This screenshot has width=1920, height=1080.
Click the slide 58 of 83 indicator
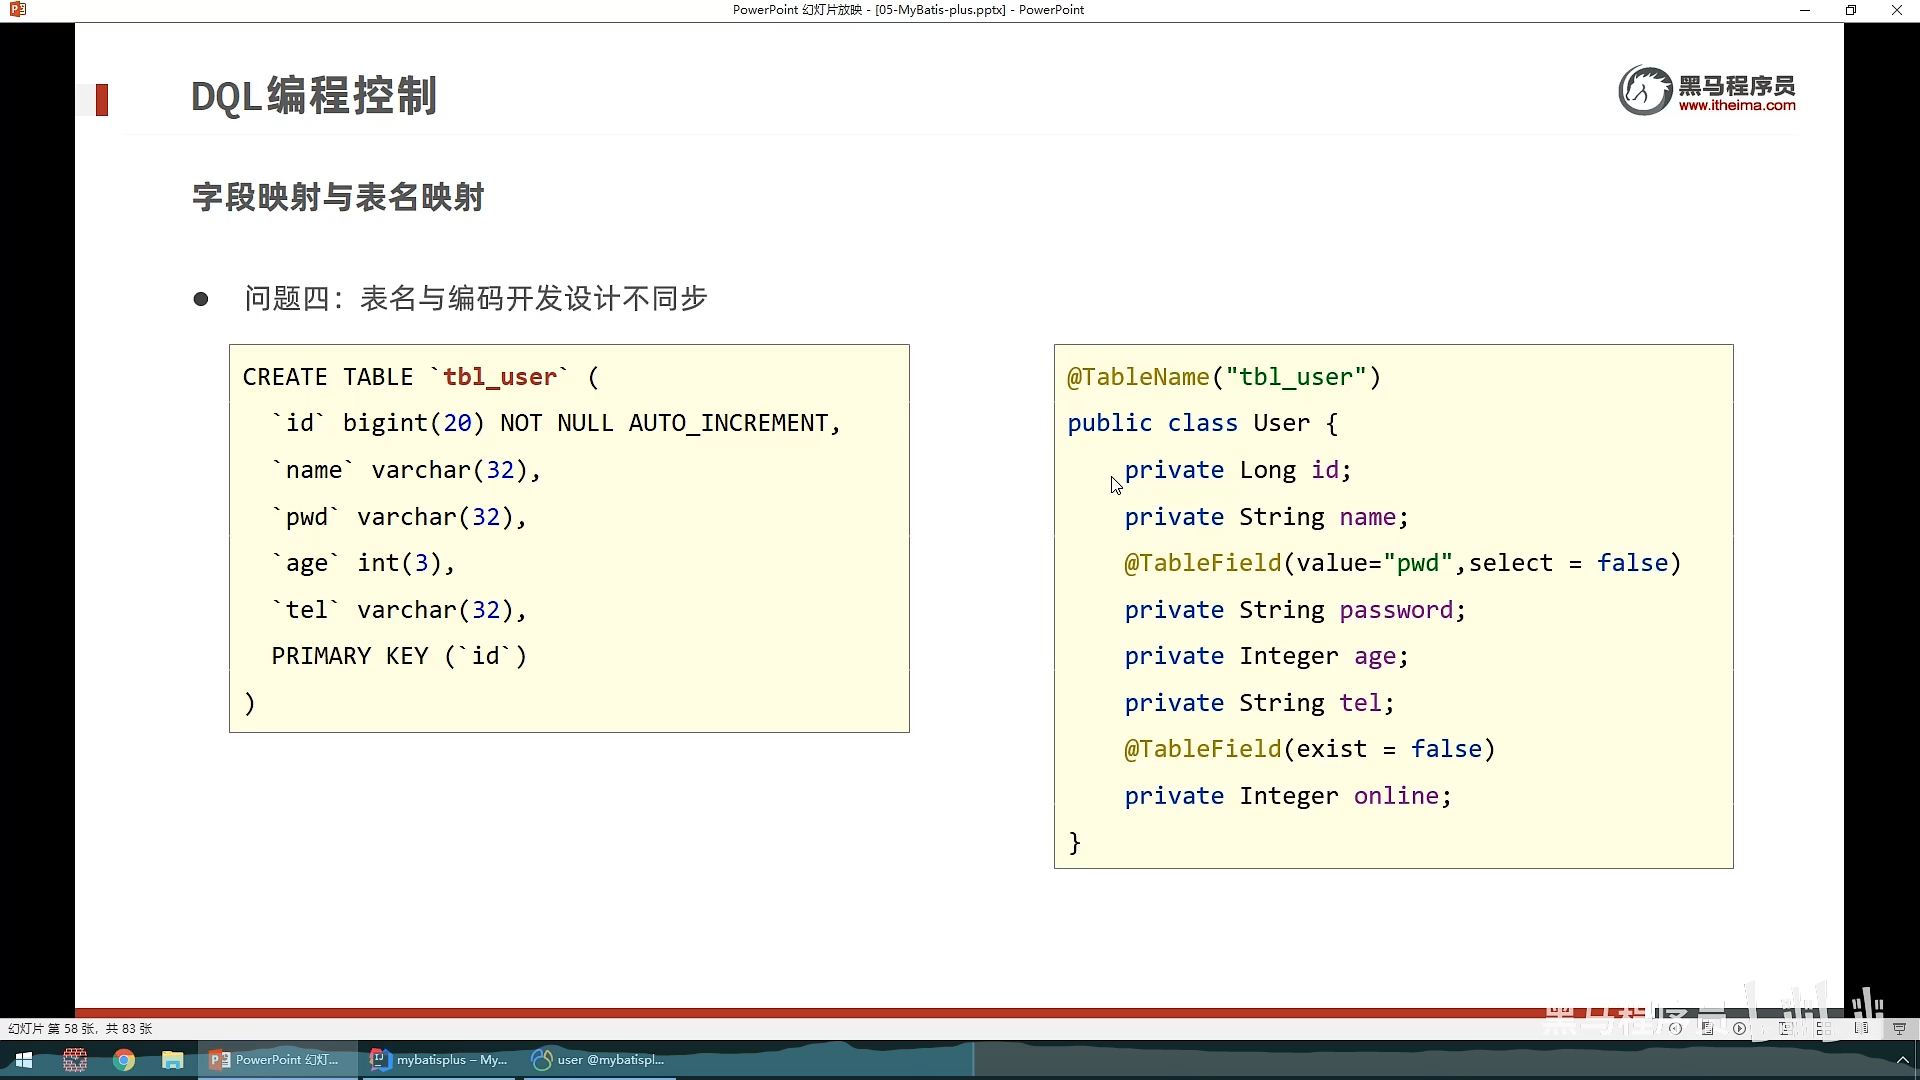(80, 1028)
